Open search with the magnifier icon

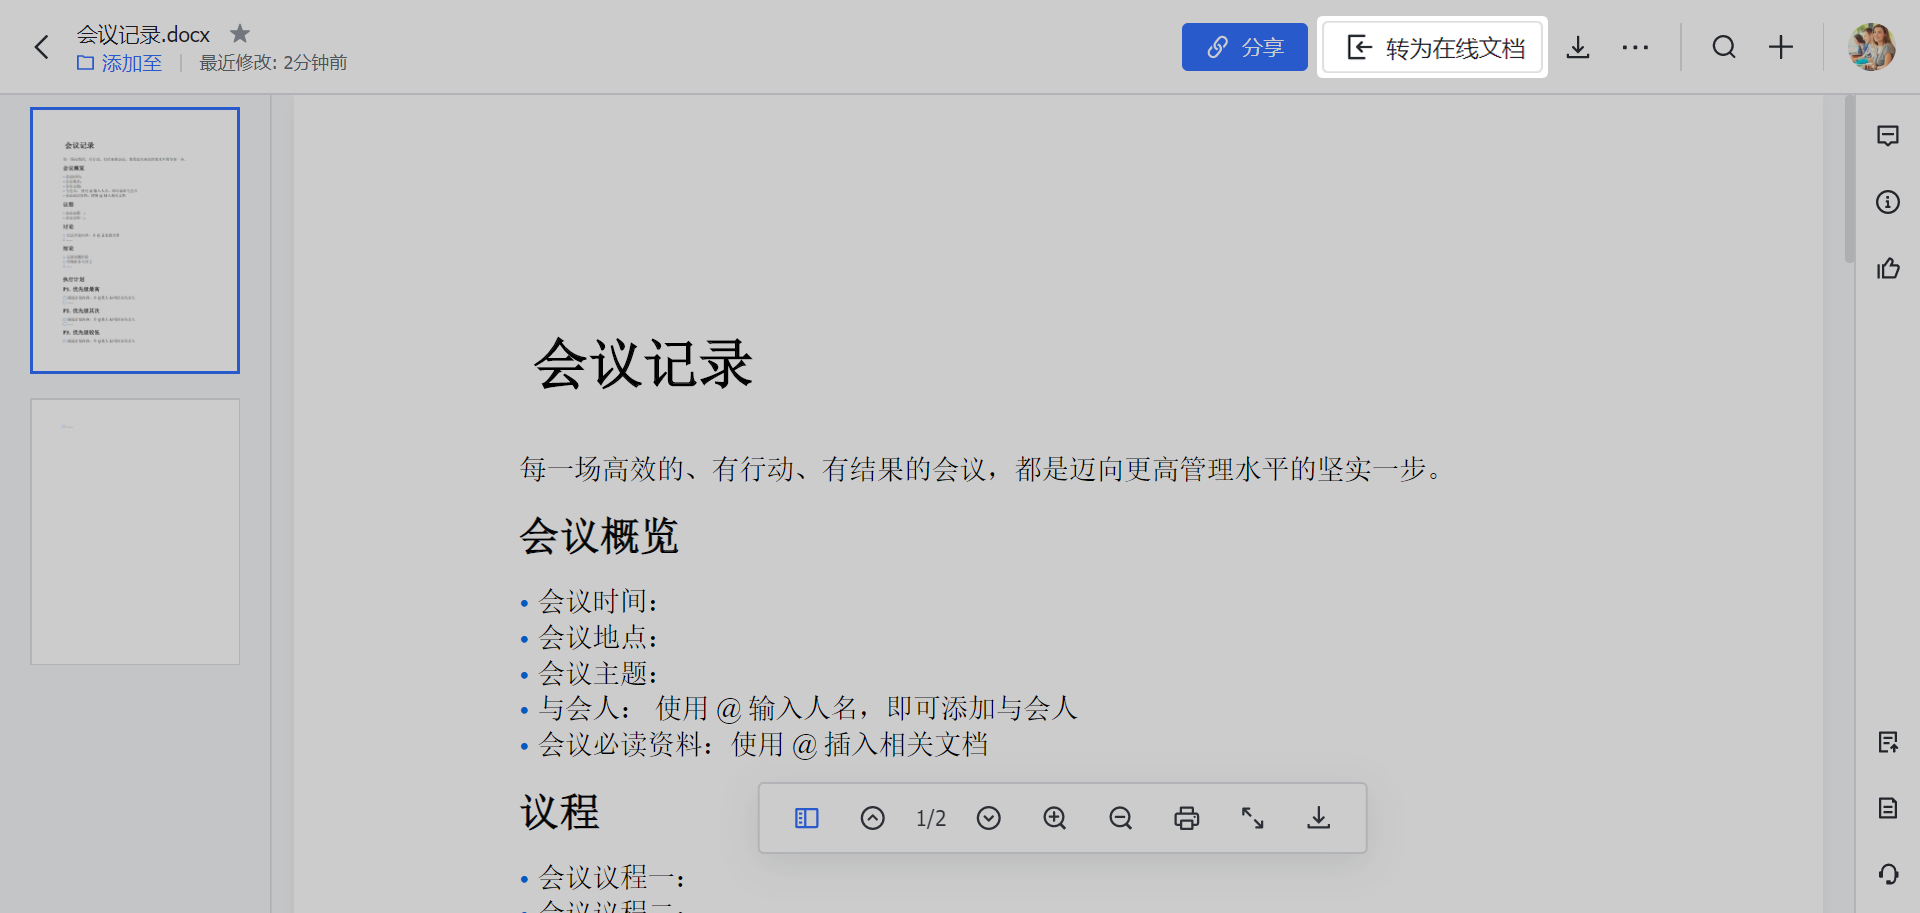tap(1723, 47)
